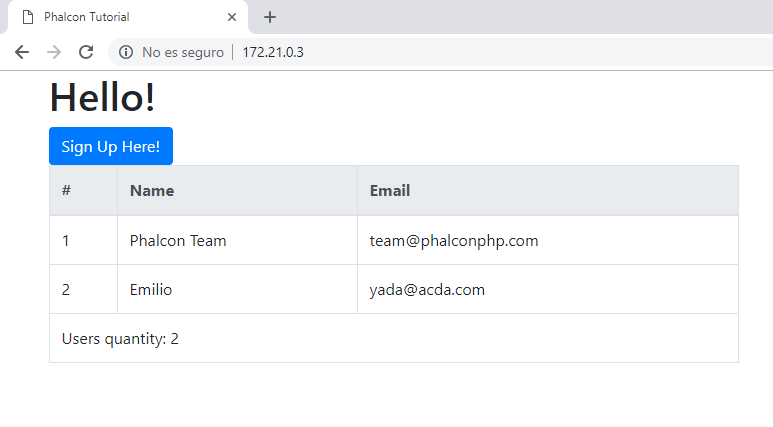Click the browser forward arrow
This screenshot has width=773, height=427.
[54, 52]
